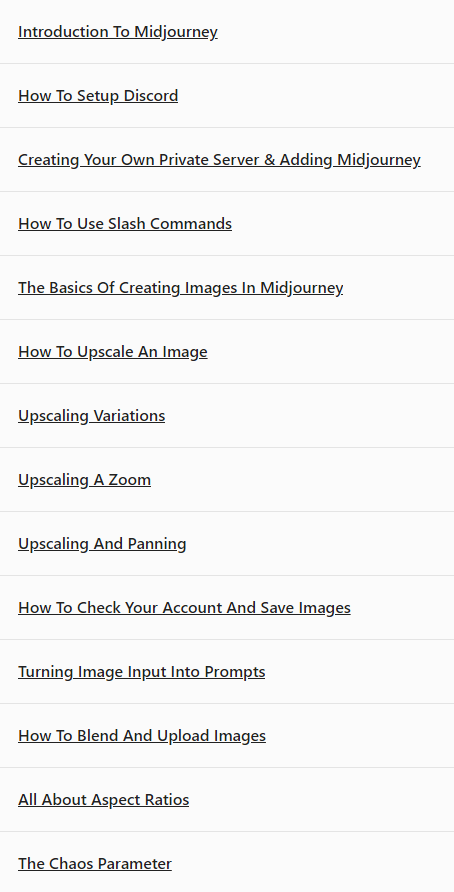Open the Introduction To Midjourney lesson
The width and height of the screenshot is (454, 892).
(x=118, y=32)
